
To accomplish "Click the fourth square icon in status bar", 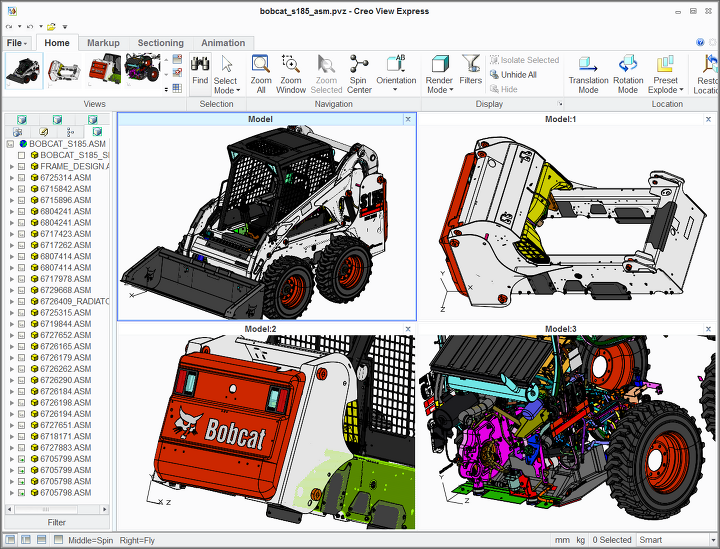I will [x=58, y=539].
